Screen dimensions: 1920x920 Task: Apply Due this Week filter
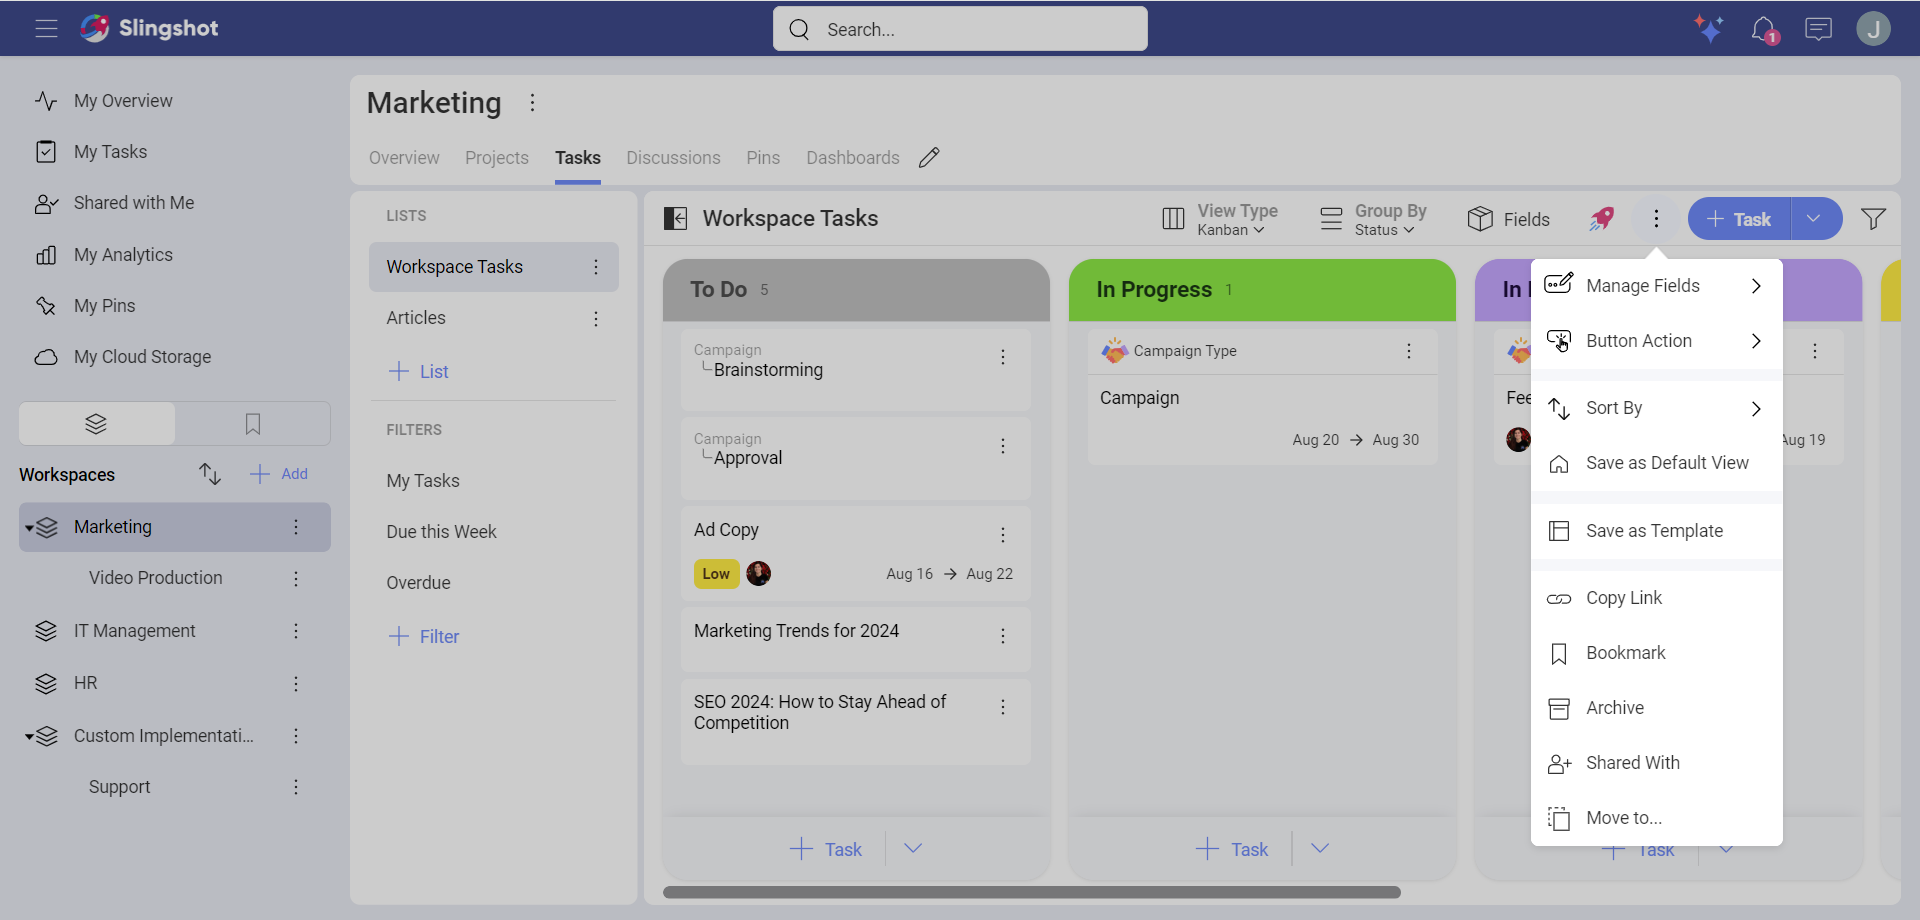click(x=442, y=532)
